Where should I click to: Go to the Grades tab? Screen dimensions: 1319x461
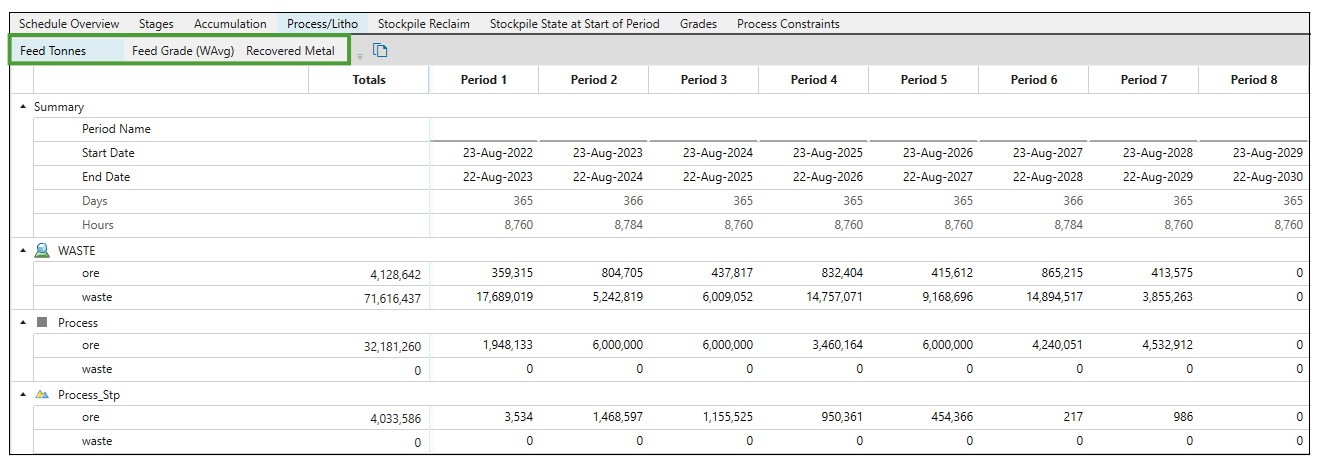tap(698, 23)
